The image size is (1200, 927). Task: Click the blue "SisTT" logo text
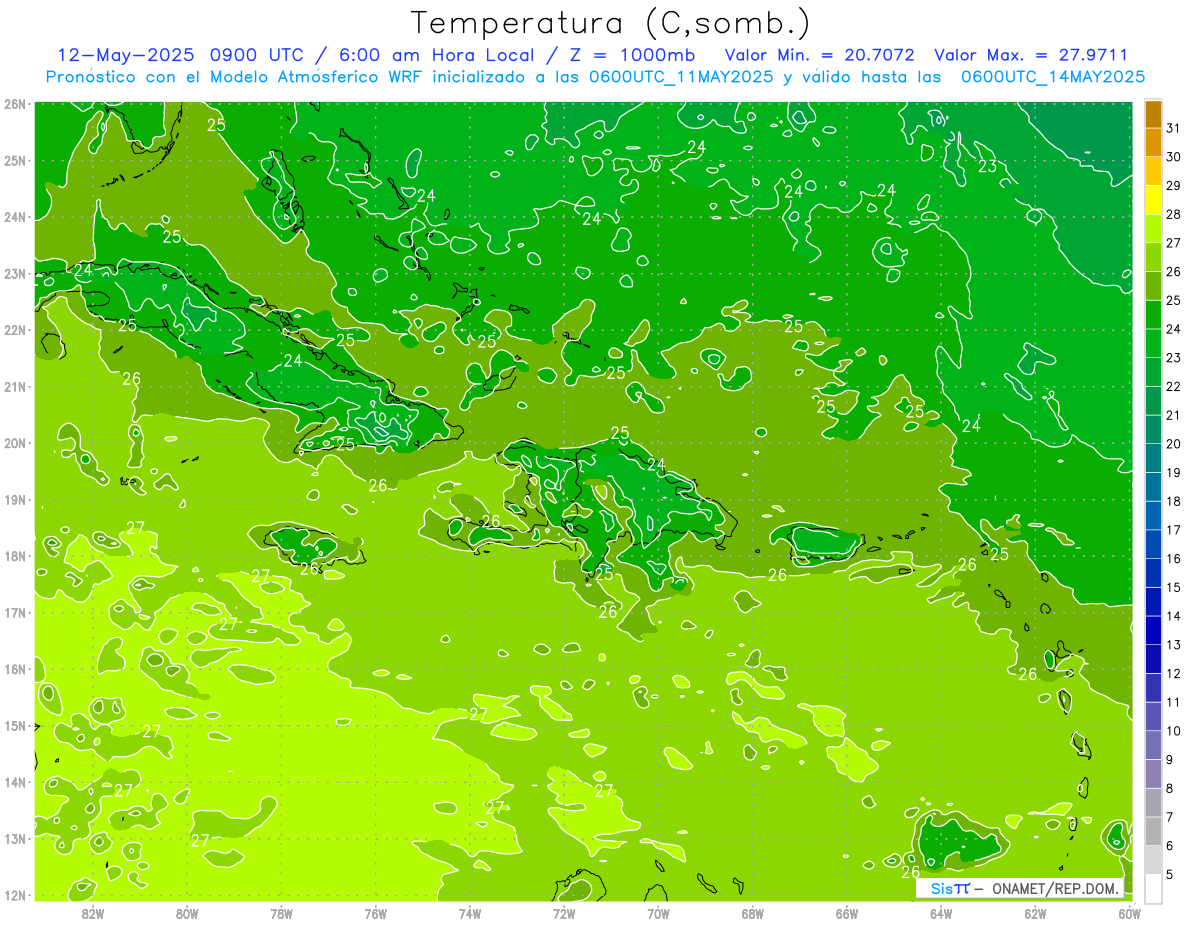click(x=950, y=888)
